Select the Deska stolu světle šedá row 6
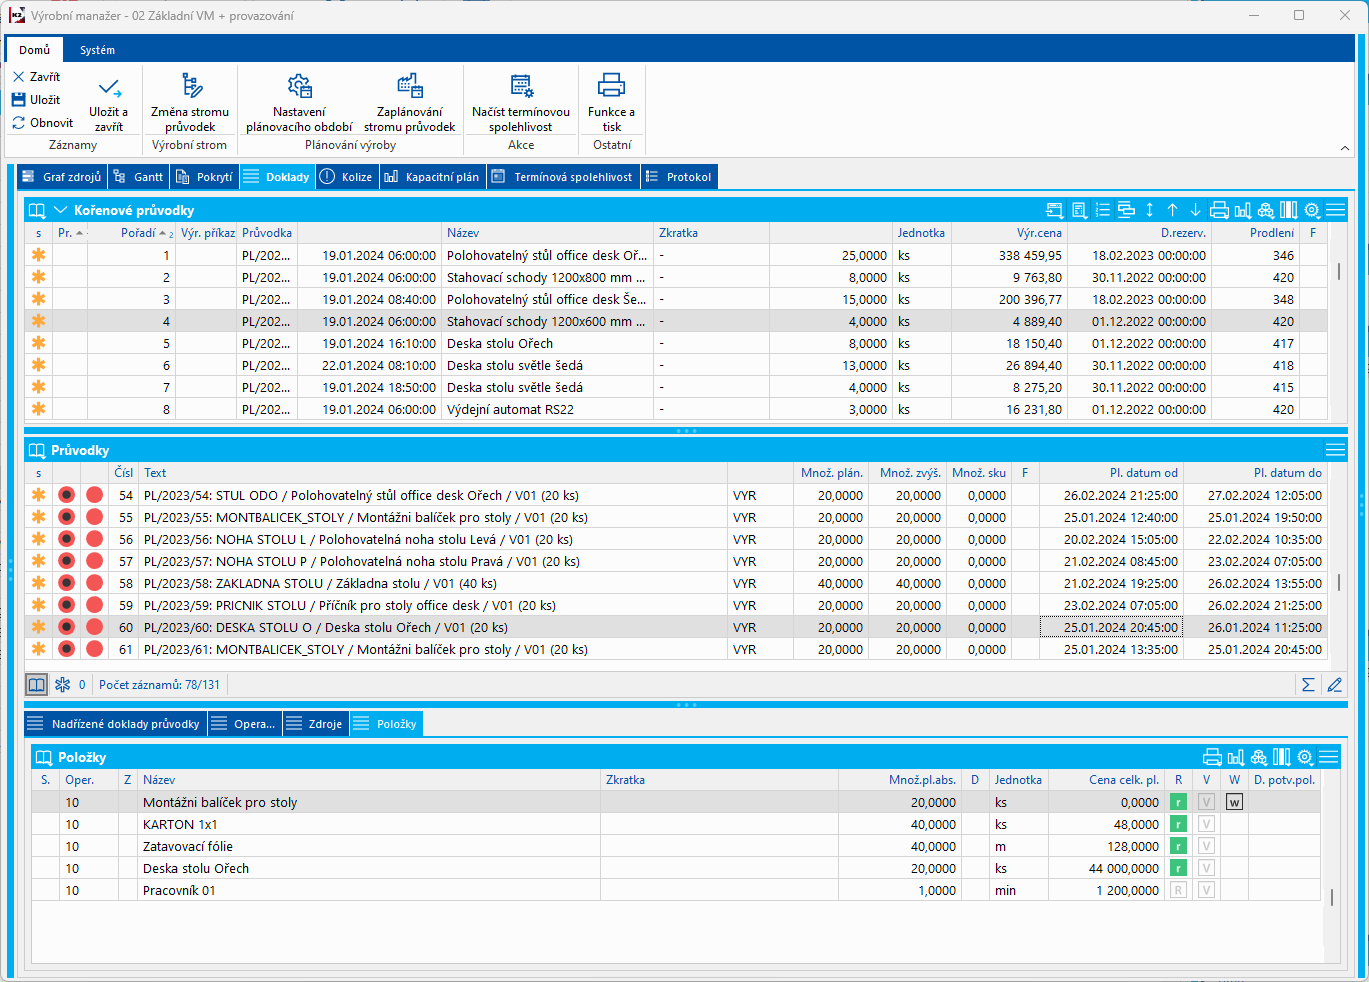1369x982 pixels. click(x=514, y=366)
